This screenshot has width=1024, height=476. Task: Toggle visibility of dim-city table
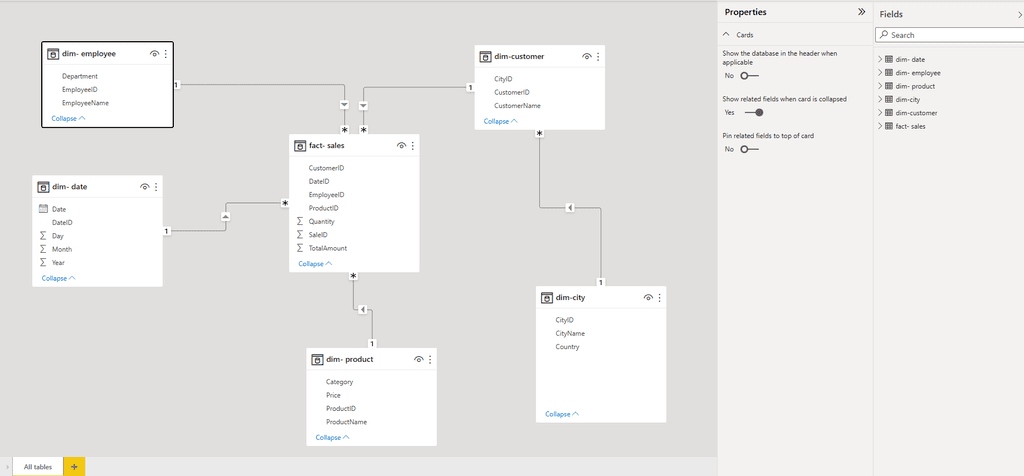coord(648,298)
